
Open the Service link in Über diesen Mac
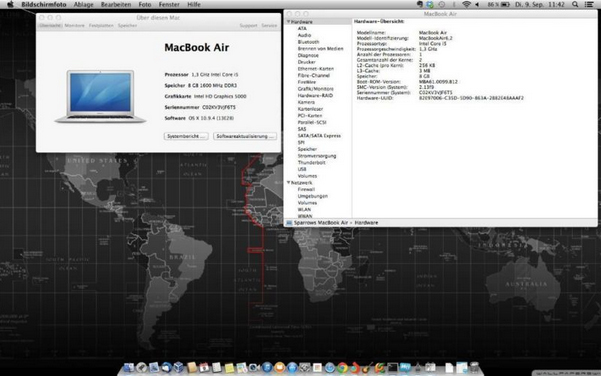click(x=269, y=25)
